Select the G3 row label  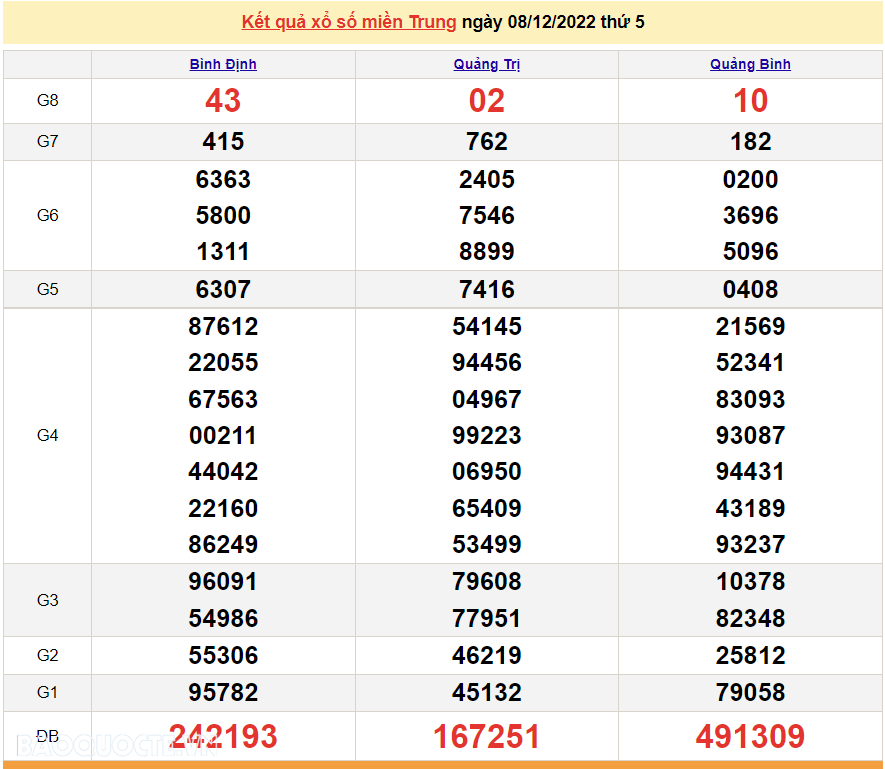[47, 599]
